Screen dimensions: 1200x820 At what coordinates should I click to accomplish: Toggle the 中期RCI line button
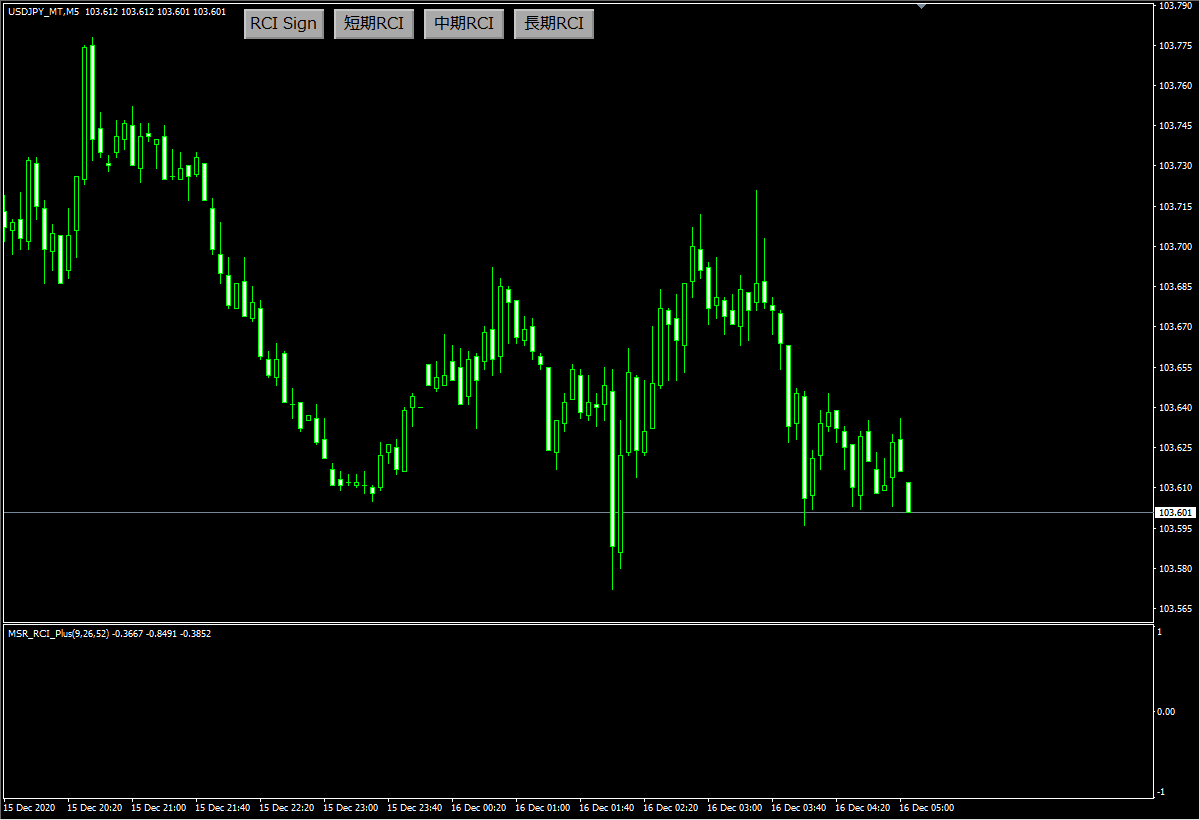point(464,24)
